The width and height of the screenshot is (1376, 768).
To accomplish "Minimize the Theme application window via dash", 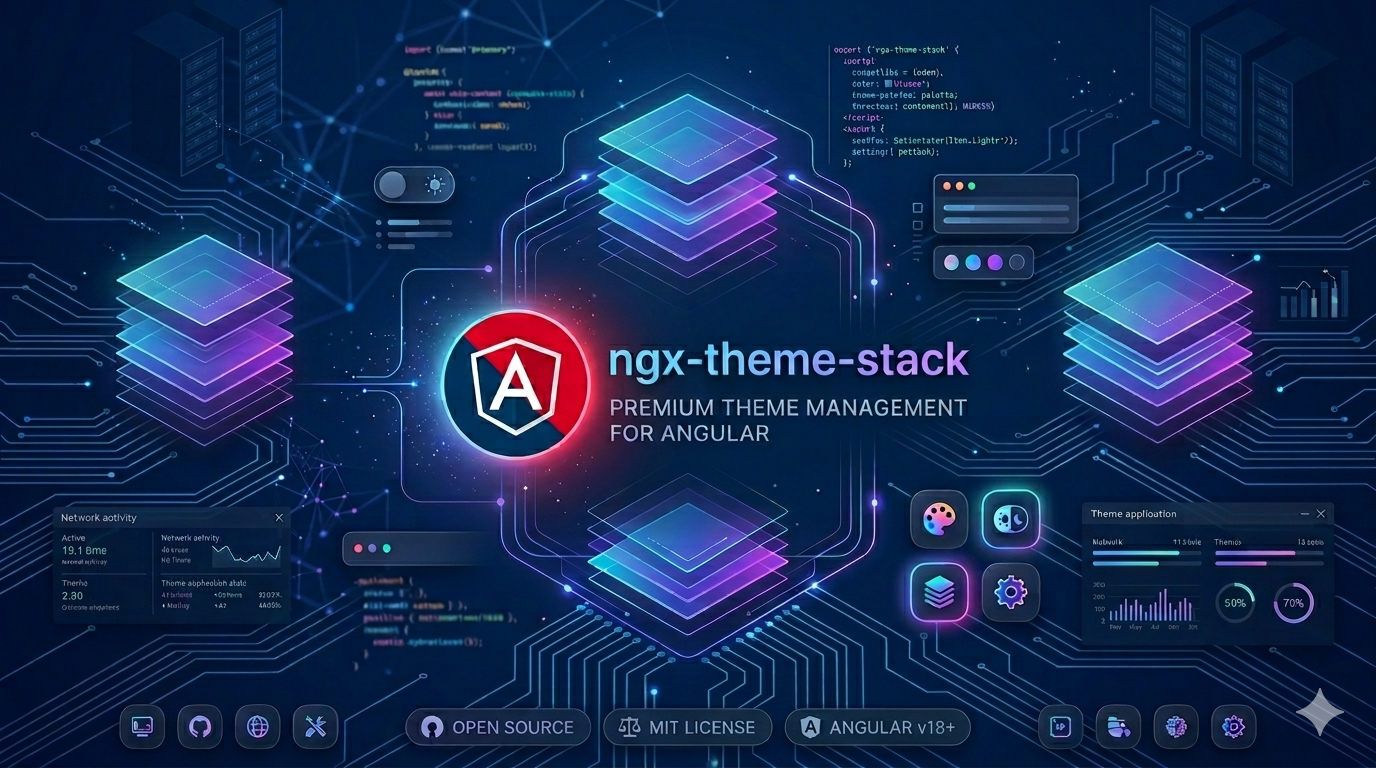I will (x=1305, y=513).
